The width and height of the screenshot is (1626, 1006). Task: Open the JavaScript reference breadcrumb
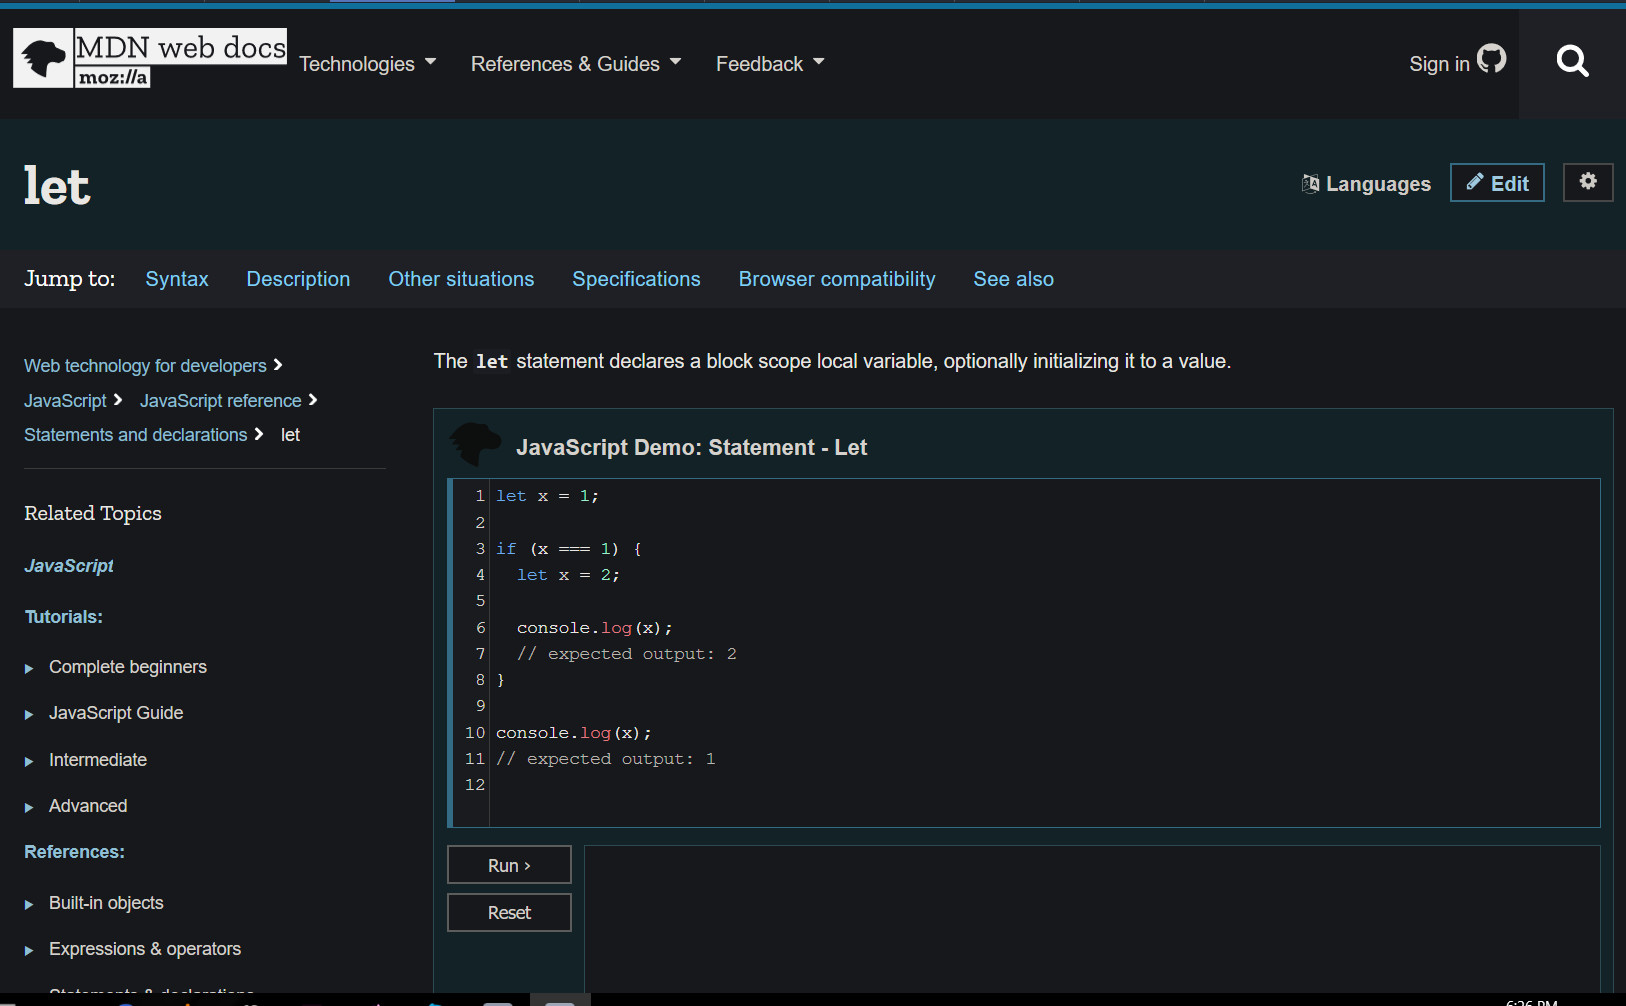coord(220,401)
